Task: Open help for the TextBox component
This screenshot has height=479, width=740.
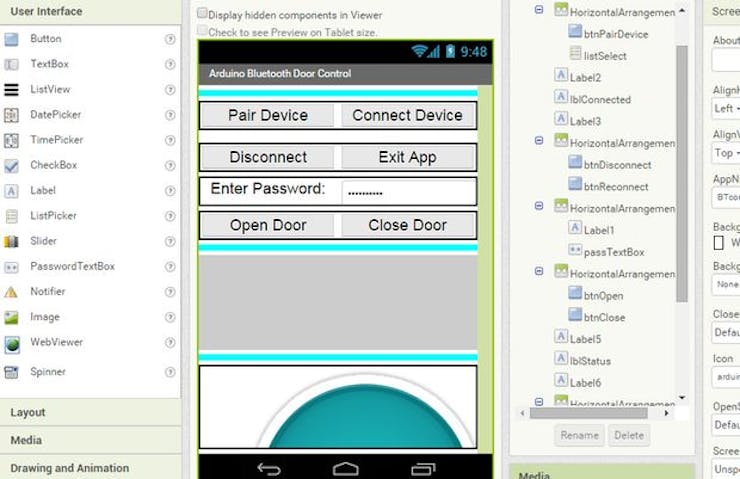Action: coord(170,64)
